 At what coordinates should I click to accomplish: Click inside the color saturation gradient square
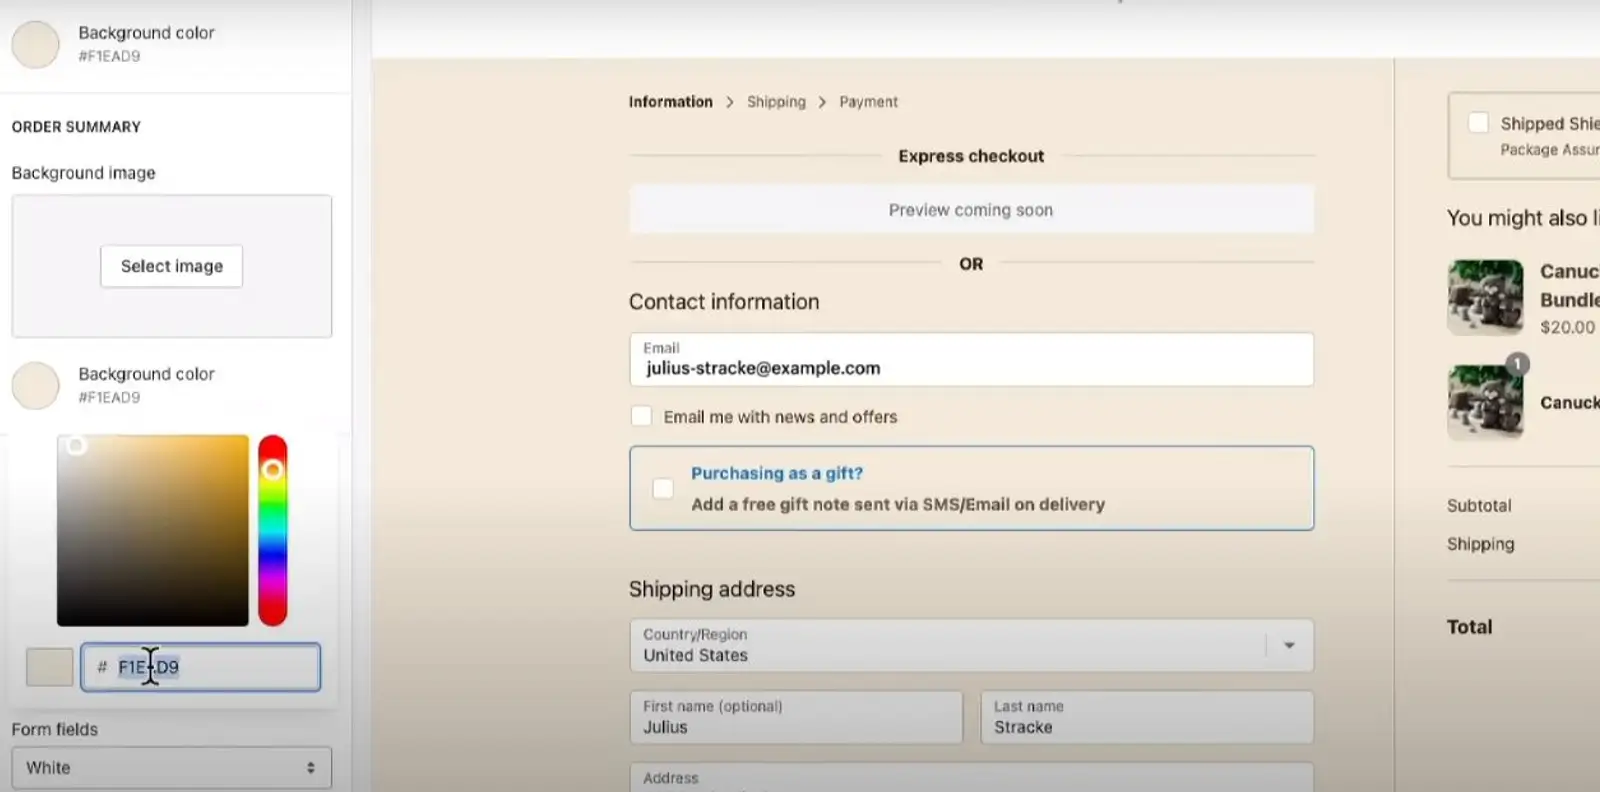[x=152, y=530]
